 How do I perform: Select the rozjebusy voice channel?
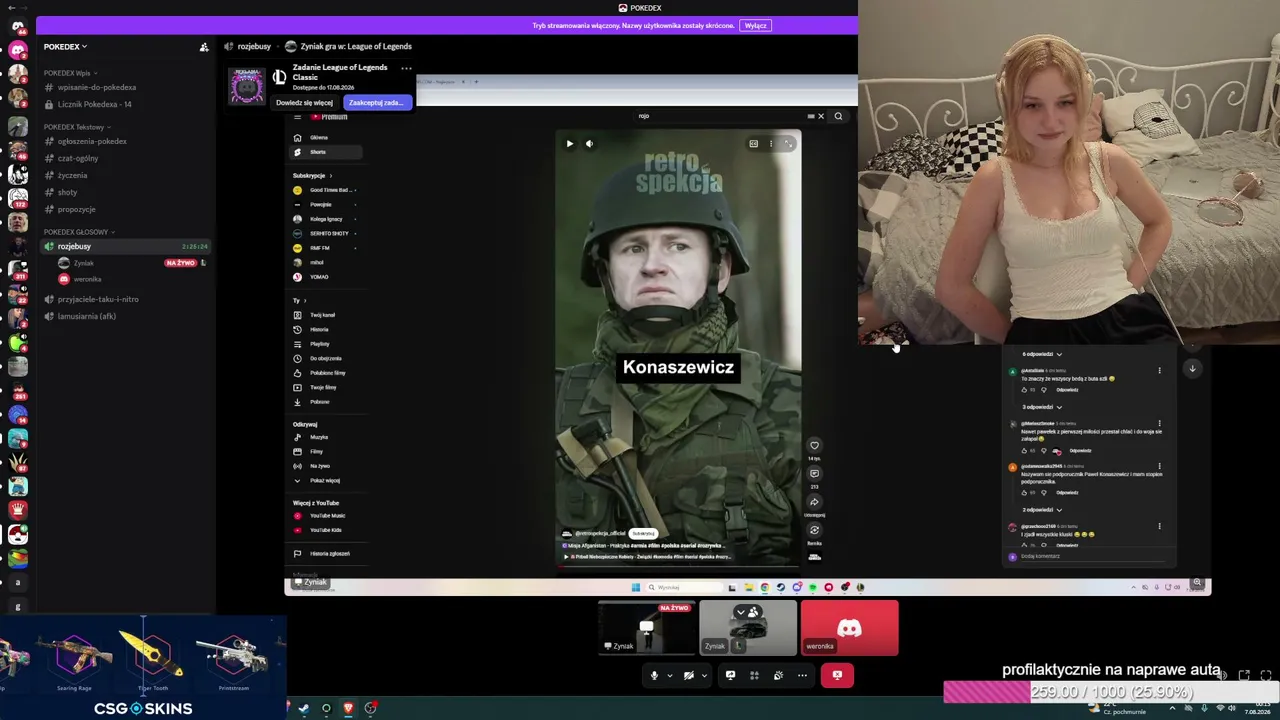(x=126, y=247)
